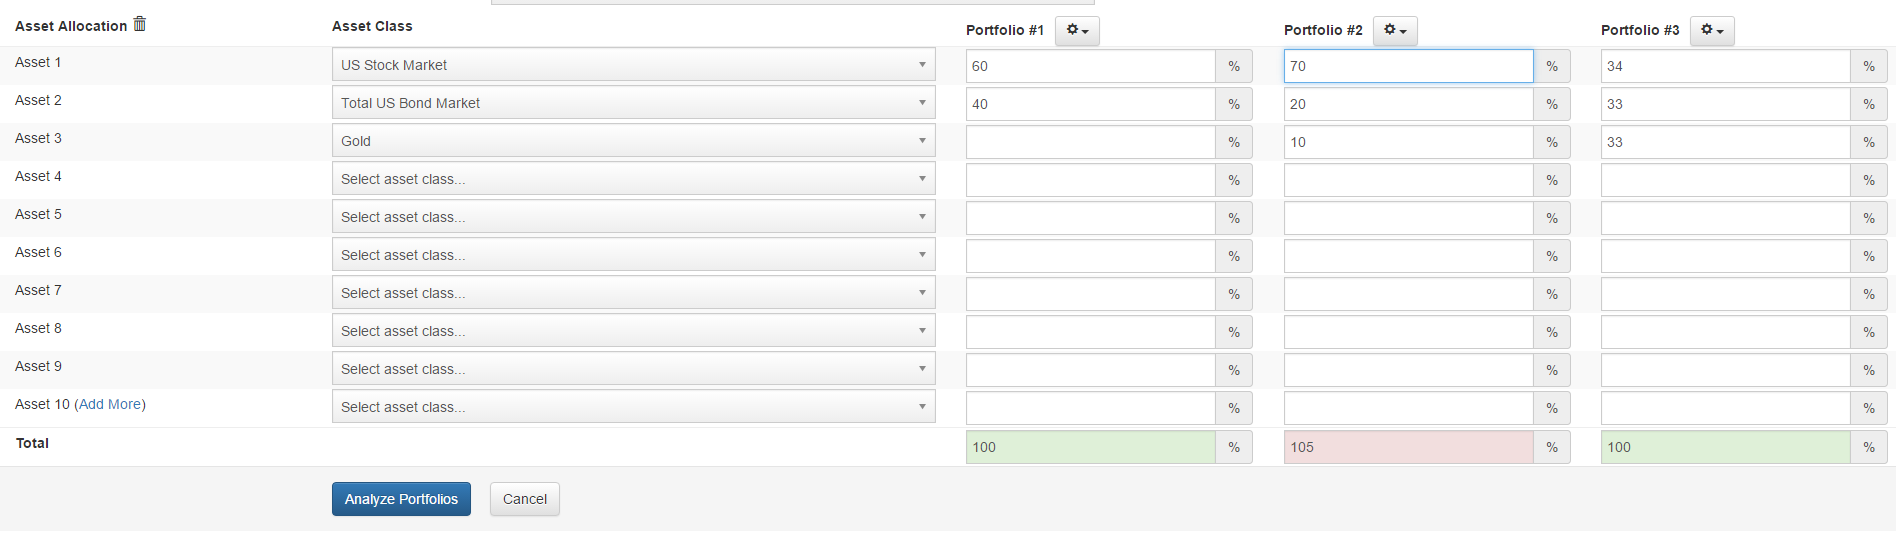The height and width of the screenshot is (535, 1896).
Task: Open the Total US Bond Market dropdown
Action: 634,103
